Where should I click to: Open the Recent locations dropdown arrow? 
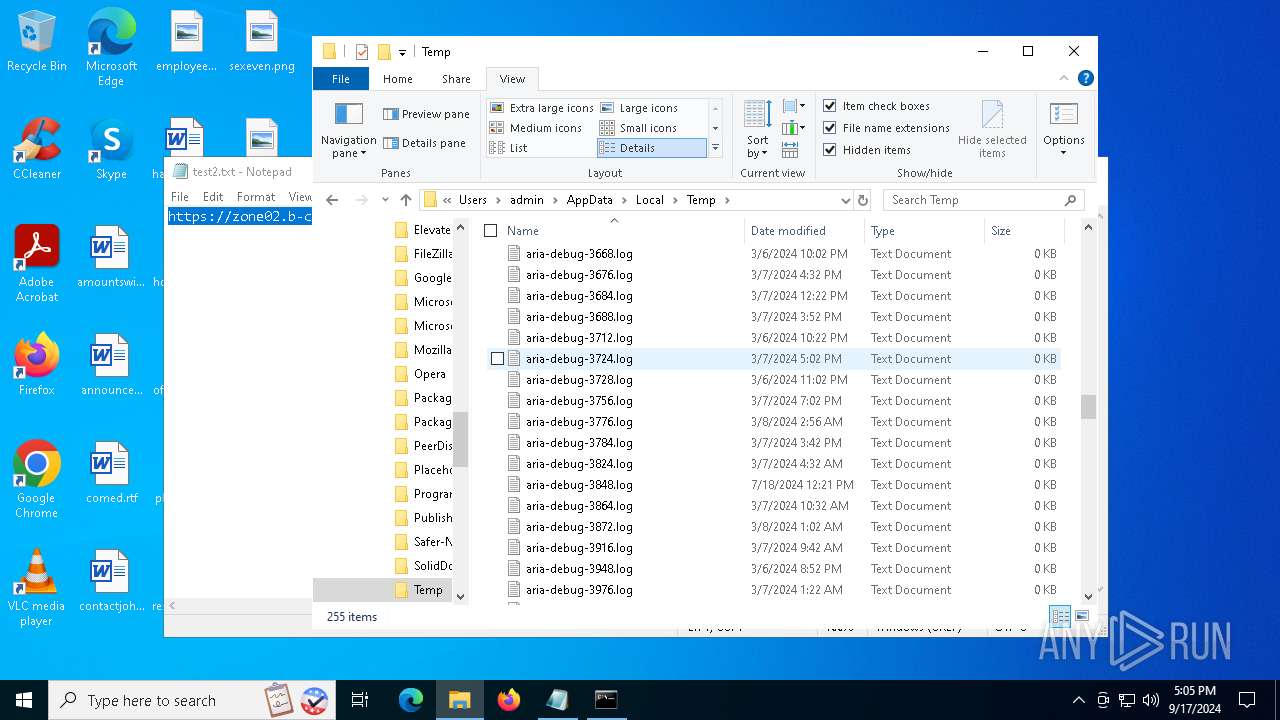click(x=385, y=200)
